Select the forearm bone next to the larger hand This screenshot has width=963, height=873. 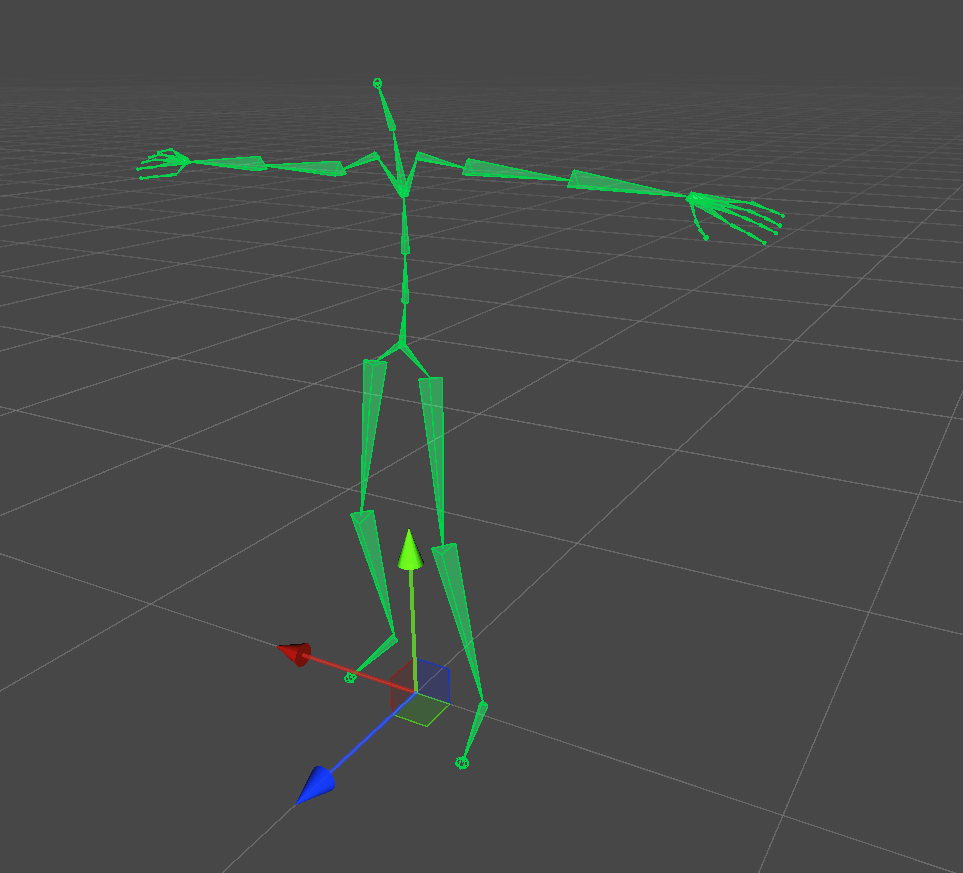click(x=628, y=184)
